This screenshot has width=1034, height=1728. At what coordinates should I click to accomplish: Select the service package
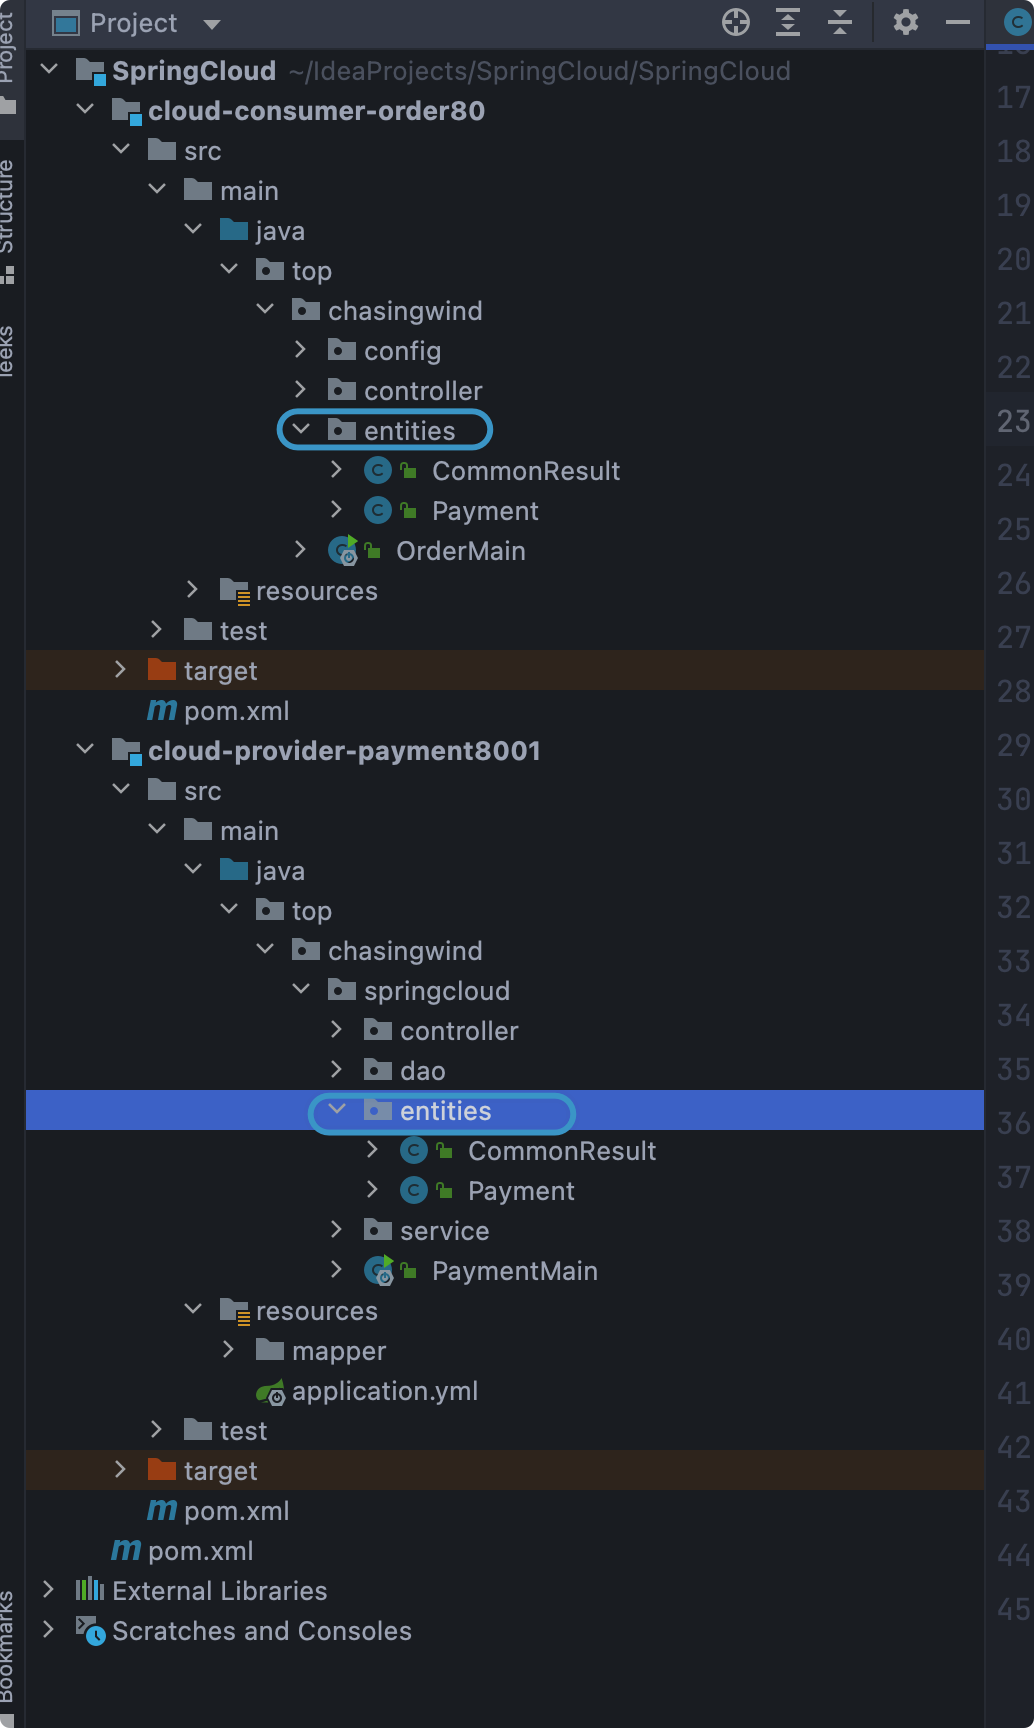(444, 1231)
